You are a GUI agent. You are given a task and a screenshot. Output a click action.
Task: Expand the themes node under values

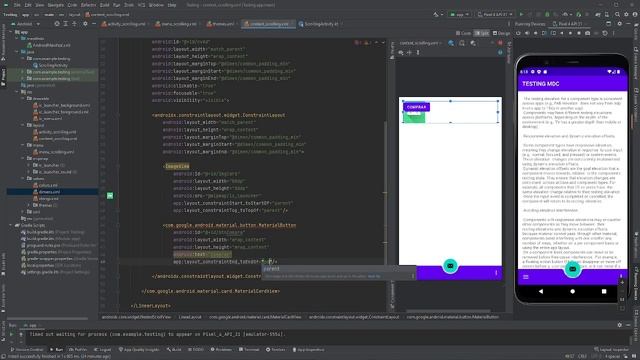click(x=29, y=205)
